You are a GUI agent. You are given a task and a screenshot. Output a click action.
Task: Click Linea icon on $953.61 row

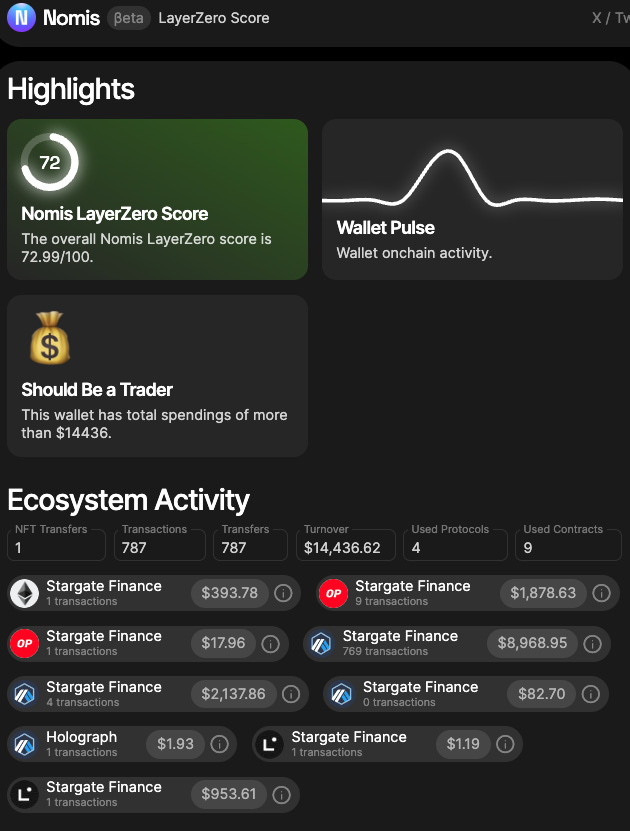click(x=25, y=794)
